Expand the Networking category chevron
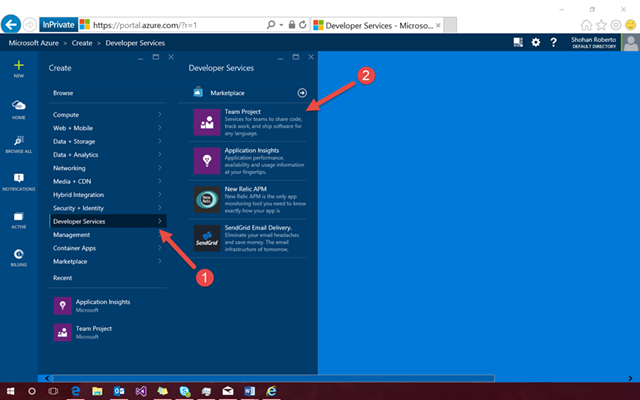 [x=160, y=168]
